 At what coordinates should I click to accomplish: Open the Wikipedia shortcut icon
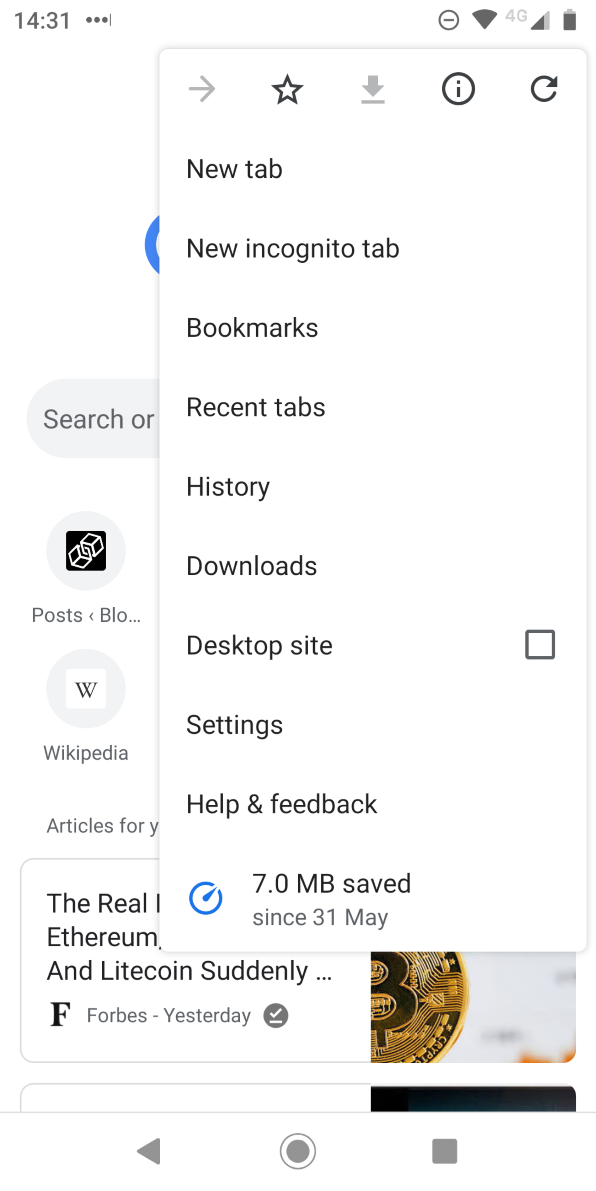[x=85, y=688]
